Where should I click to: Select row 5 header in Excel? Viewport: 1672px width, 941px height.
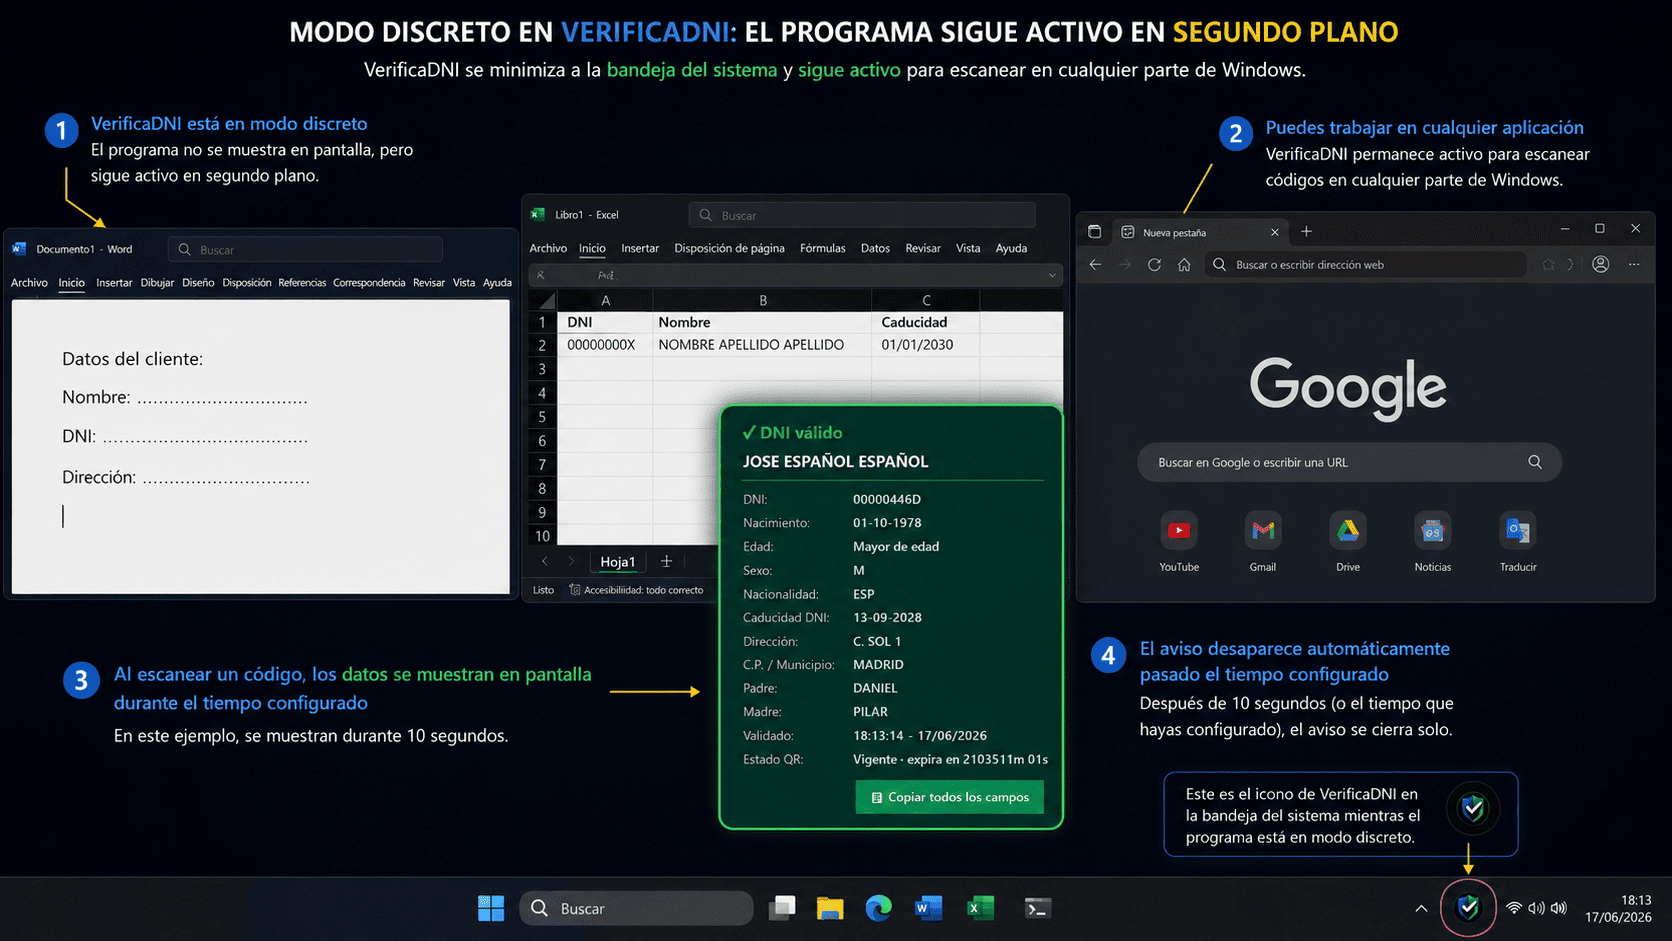pos(542,417)
